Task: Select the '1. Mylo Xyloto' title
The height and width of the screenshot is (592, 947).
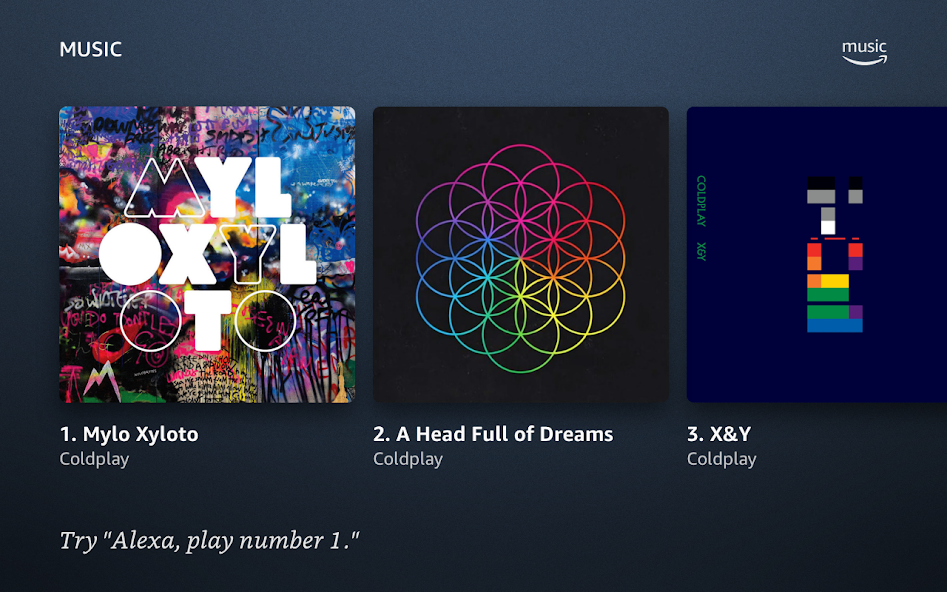Action: [x=129, y=434]
